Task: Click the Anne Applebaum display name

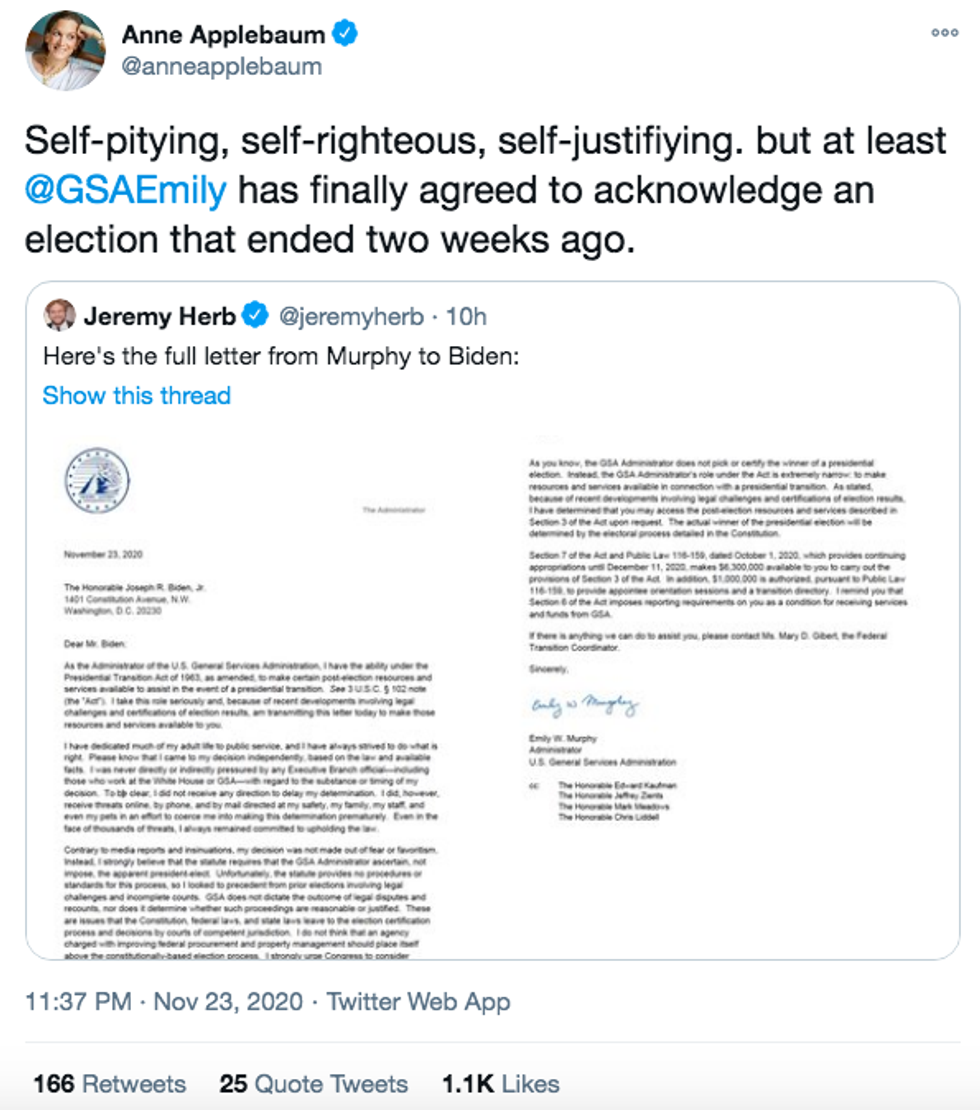Action: pyautogui.click(x=223, y=35)
